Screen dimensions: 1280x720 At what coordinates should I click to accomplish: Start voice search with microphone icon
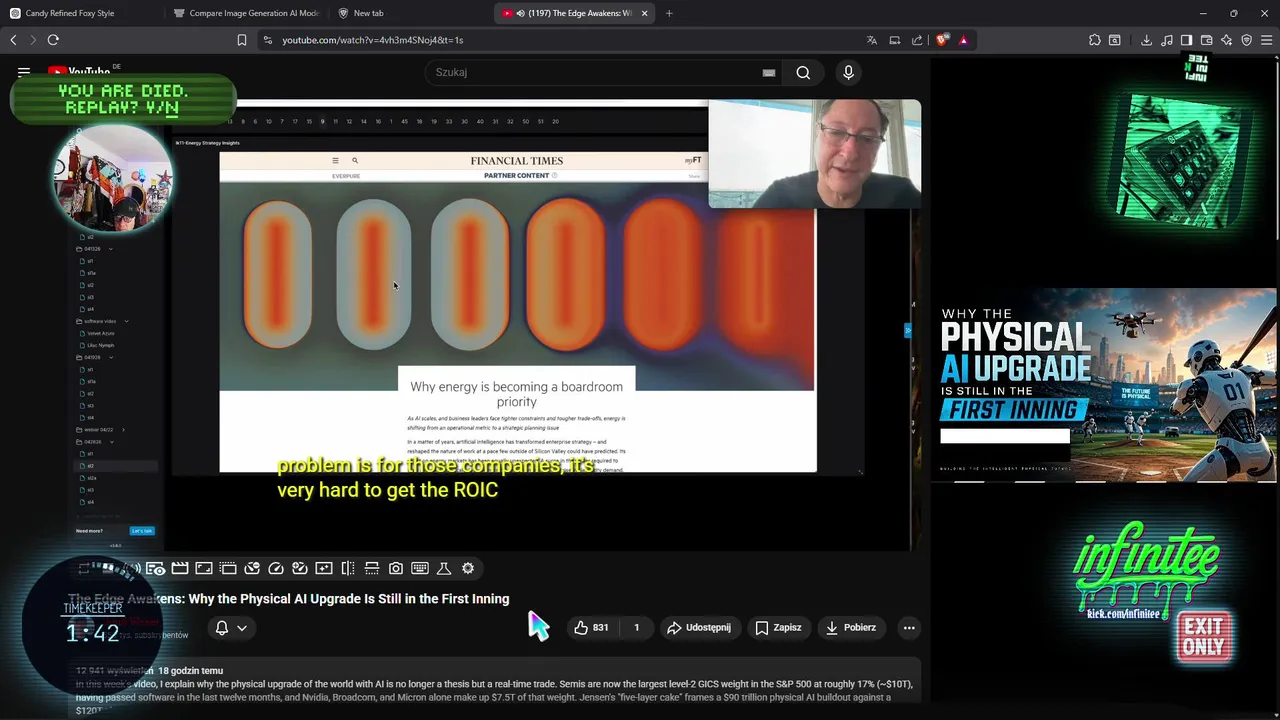(848, 72)
